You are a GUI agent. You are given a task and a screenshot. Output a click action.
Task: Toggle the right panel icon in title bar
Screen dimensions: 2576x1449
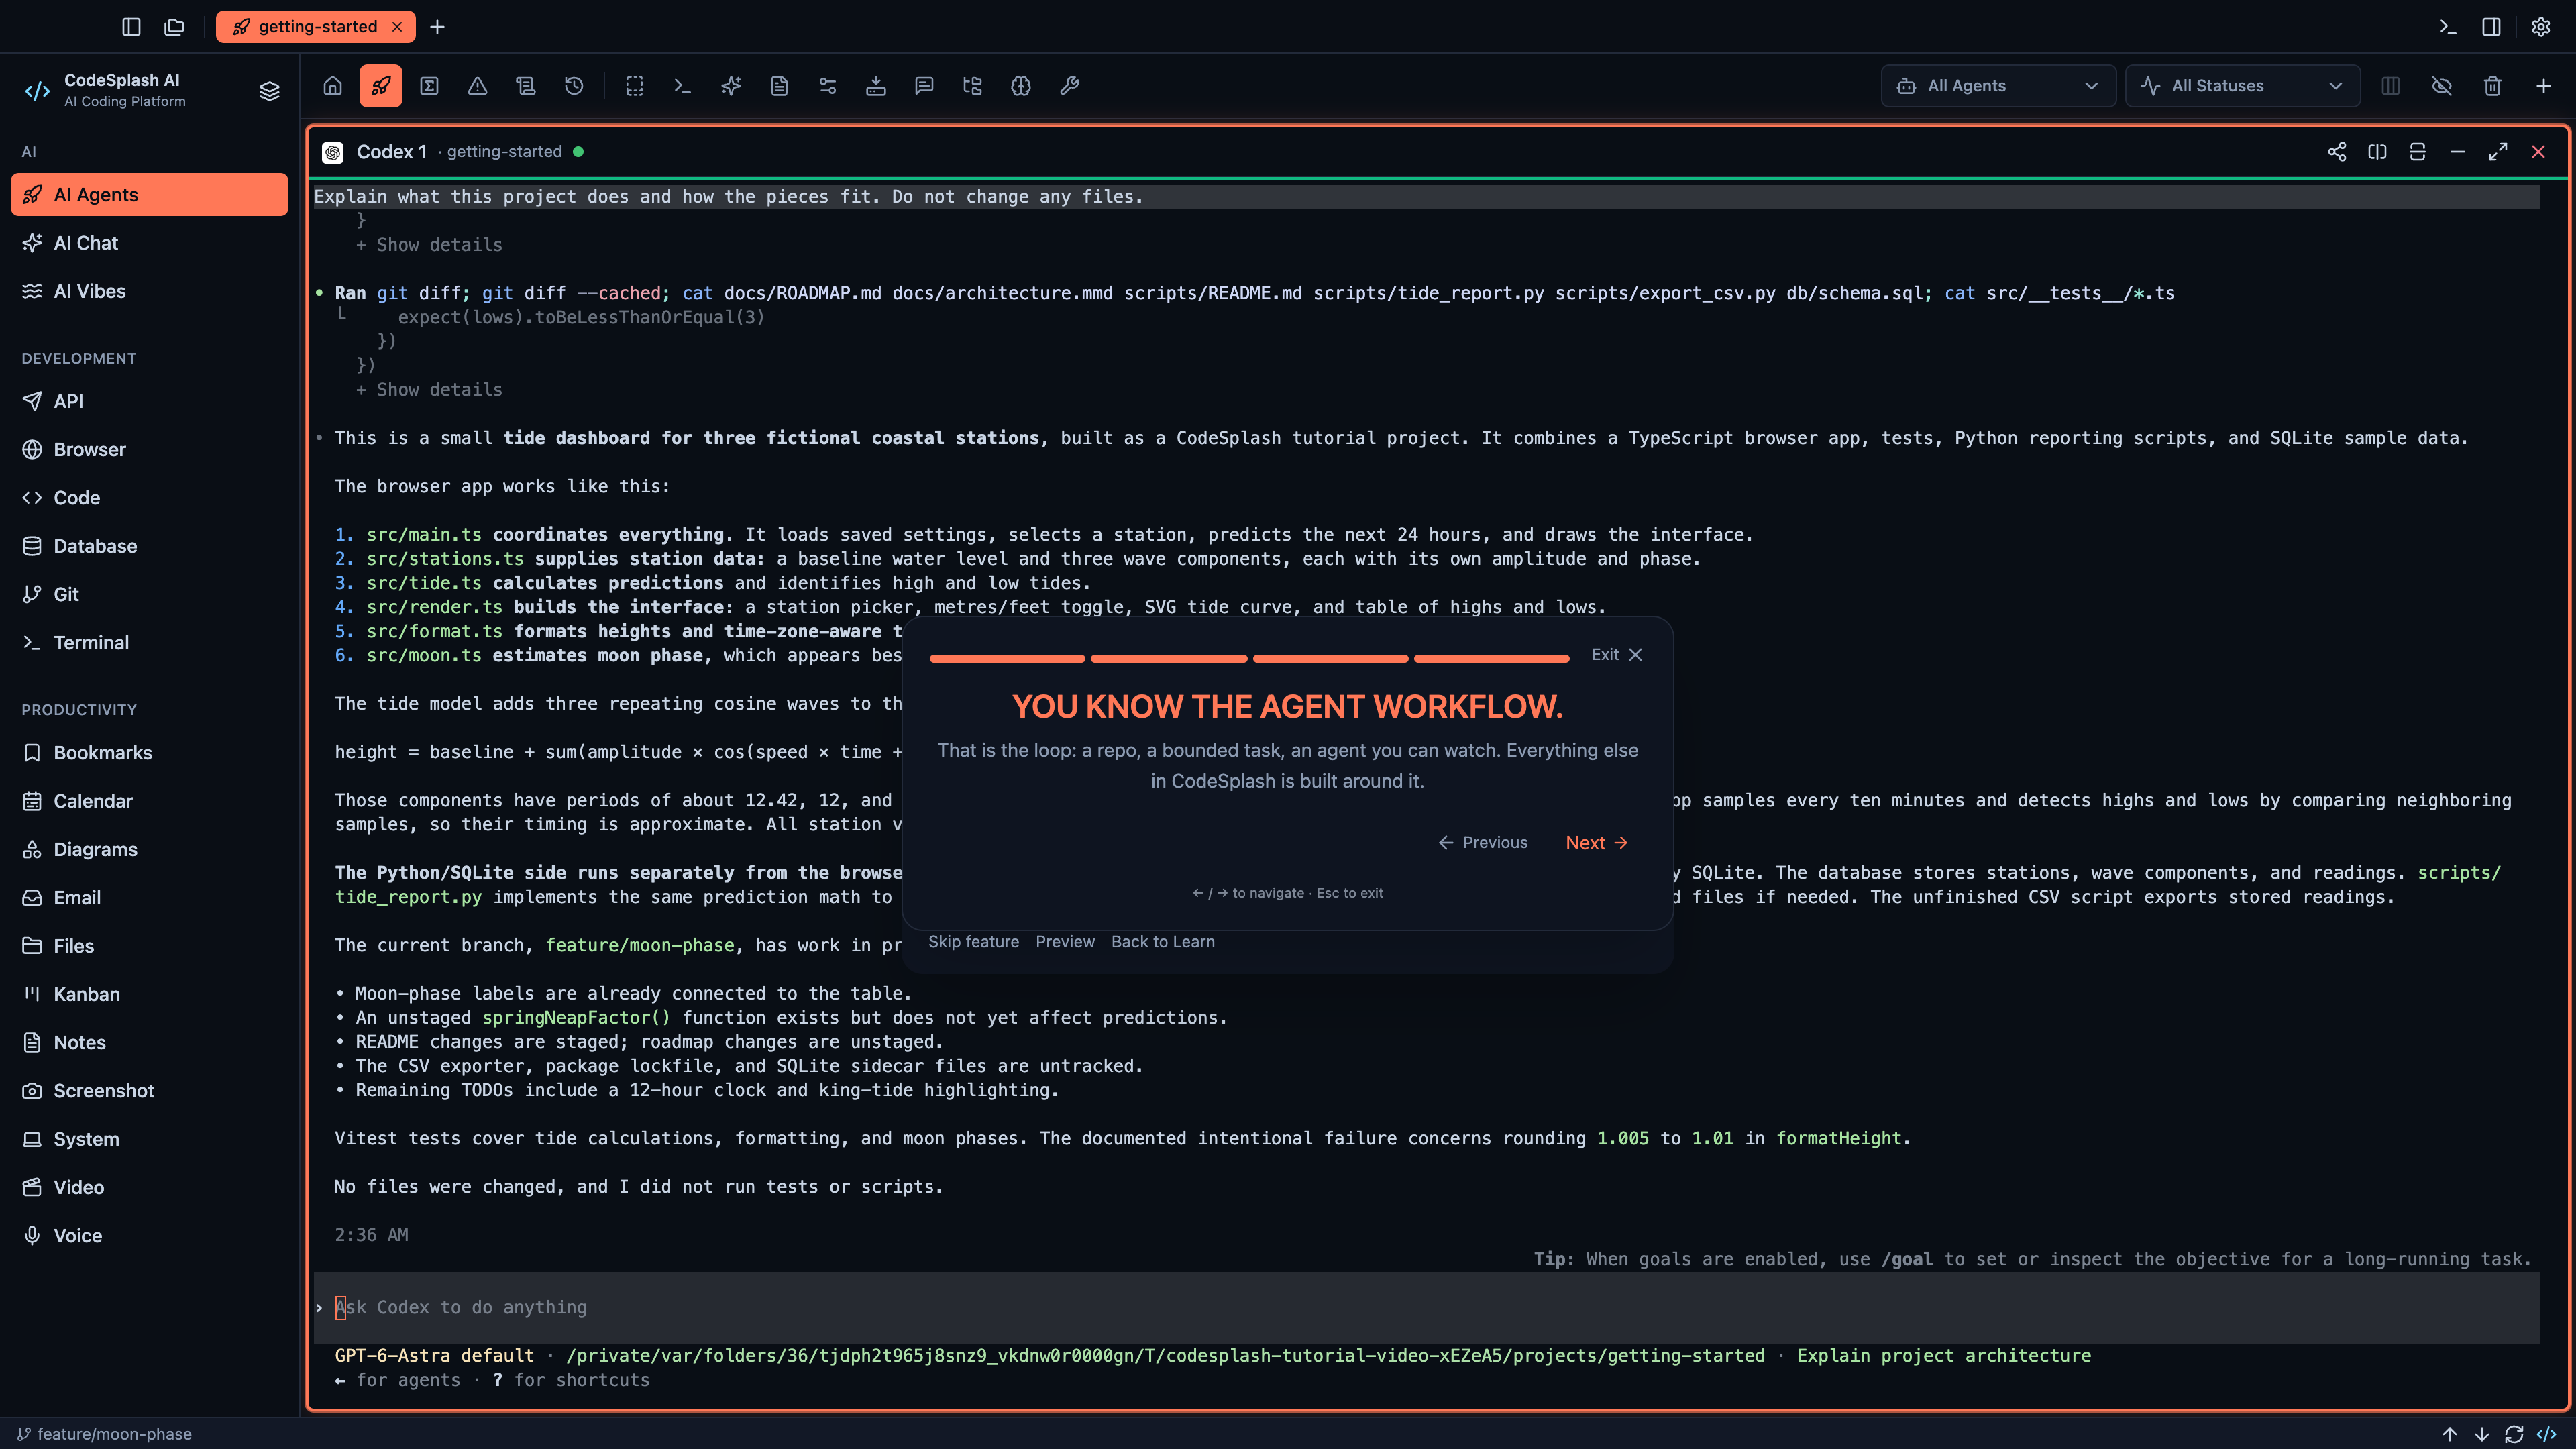(x=2491, y=27)
